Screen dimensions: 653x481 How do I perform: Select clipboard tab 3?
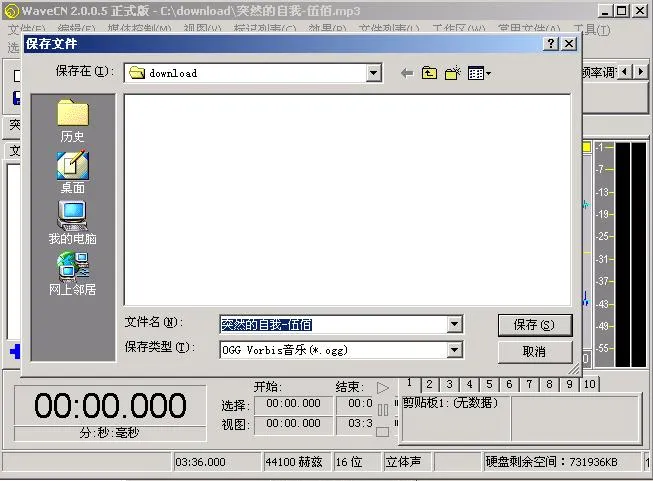449,384
